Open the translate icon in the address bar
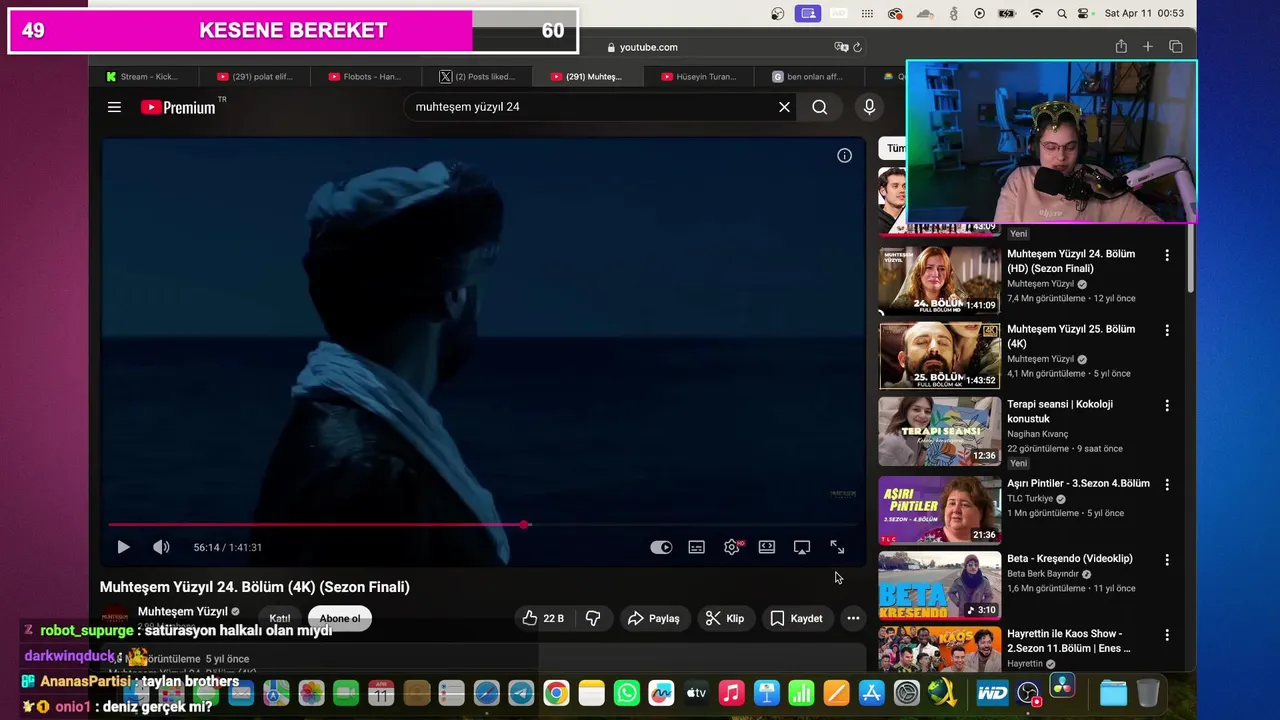Viewport: 1280px width, 720px height. coord(841,47)
